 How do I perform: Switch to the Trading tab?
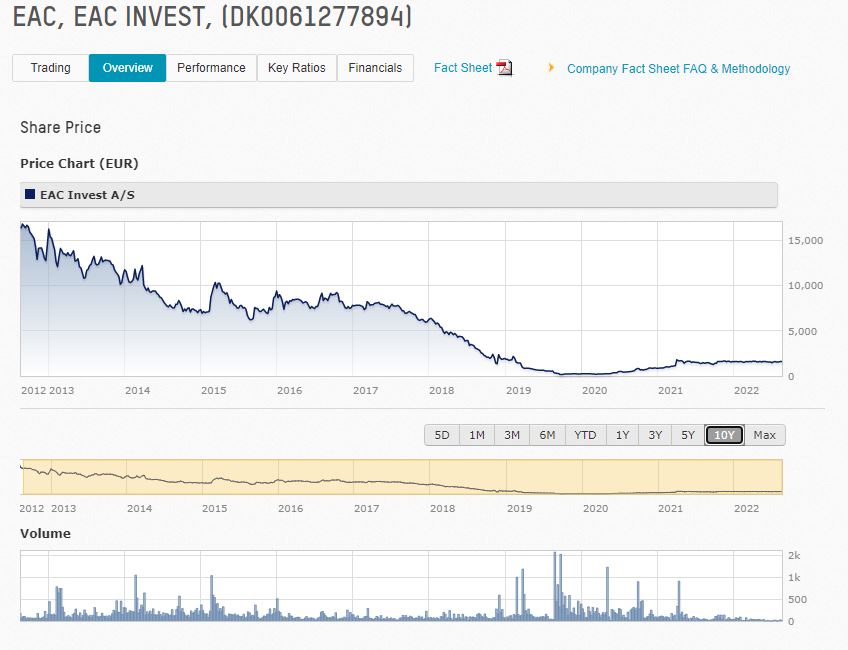(x=50, y=68)
